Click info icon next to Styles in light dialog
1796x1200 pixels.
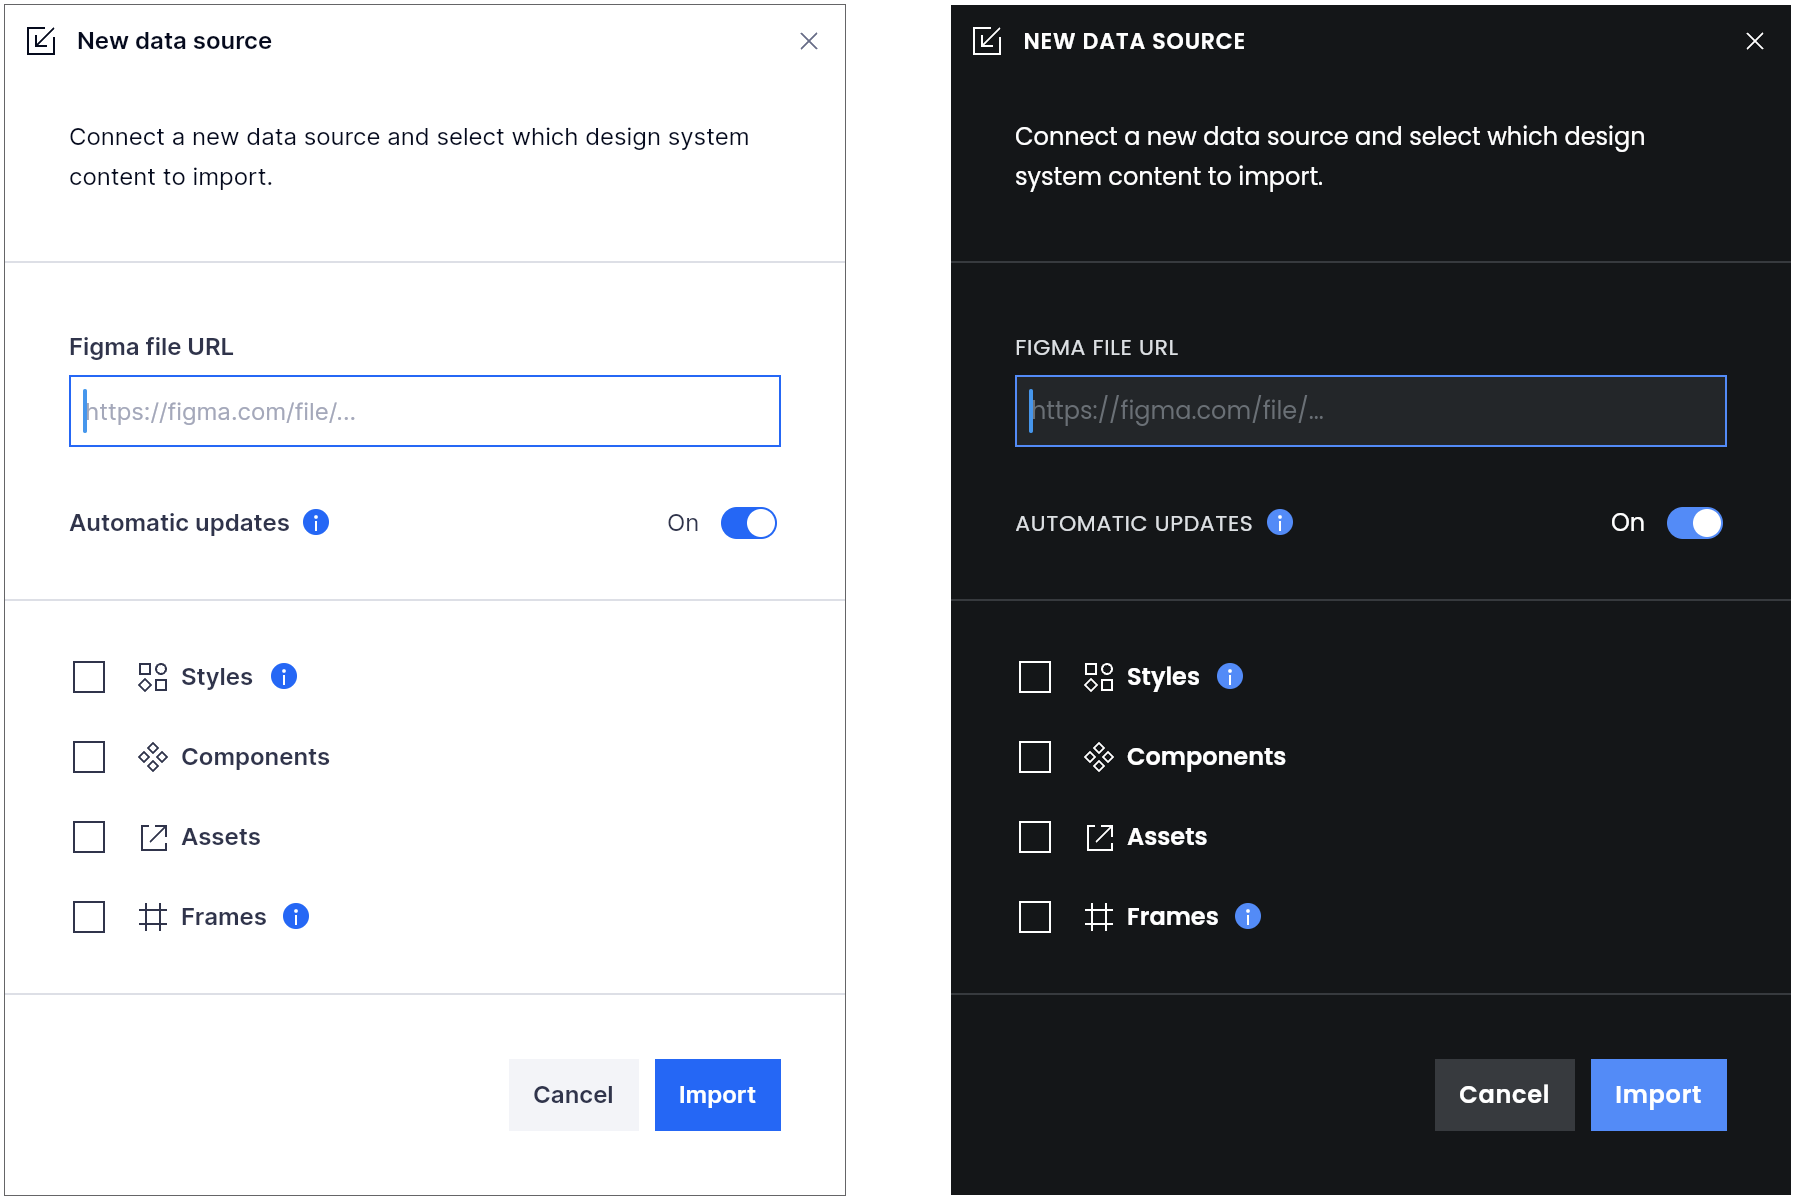284,676
